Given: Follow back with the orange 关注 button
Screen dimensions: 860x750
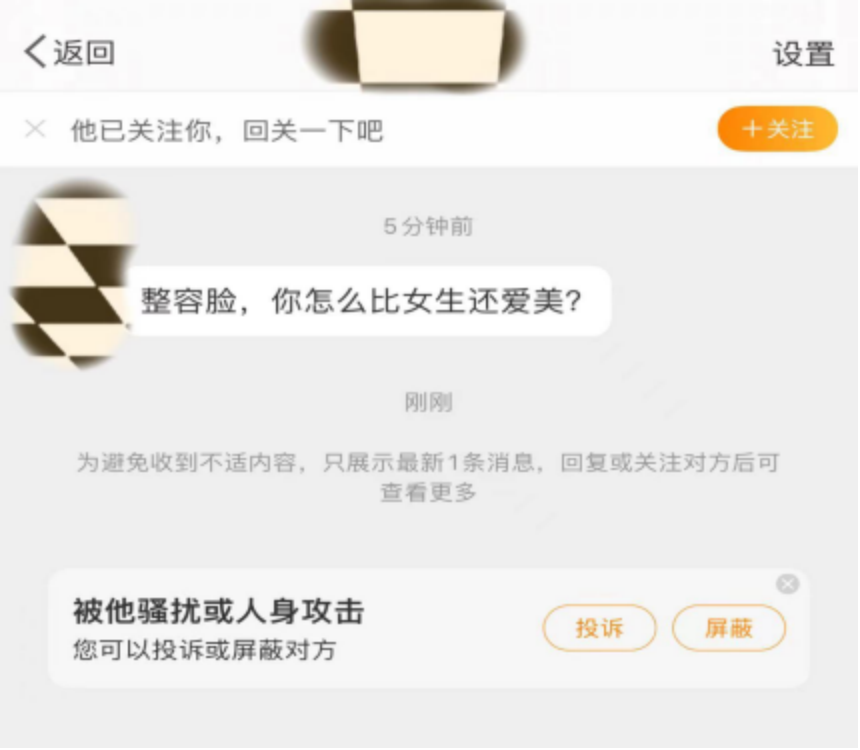Looking at the screenshot, I should pyautogui.click(x=777, y=129).
